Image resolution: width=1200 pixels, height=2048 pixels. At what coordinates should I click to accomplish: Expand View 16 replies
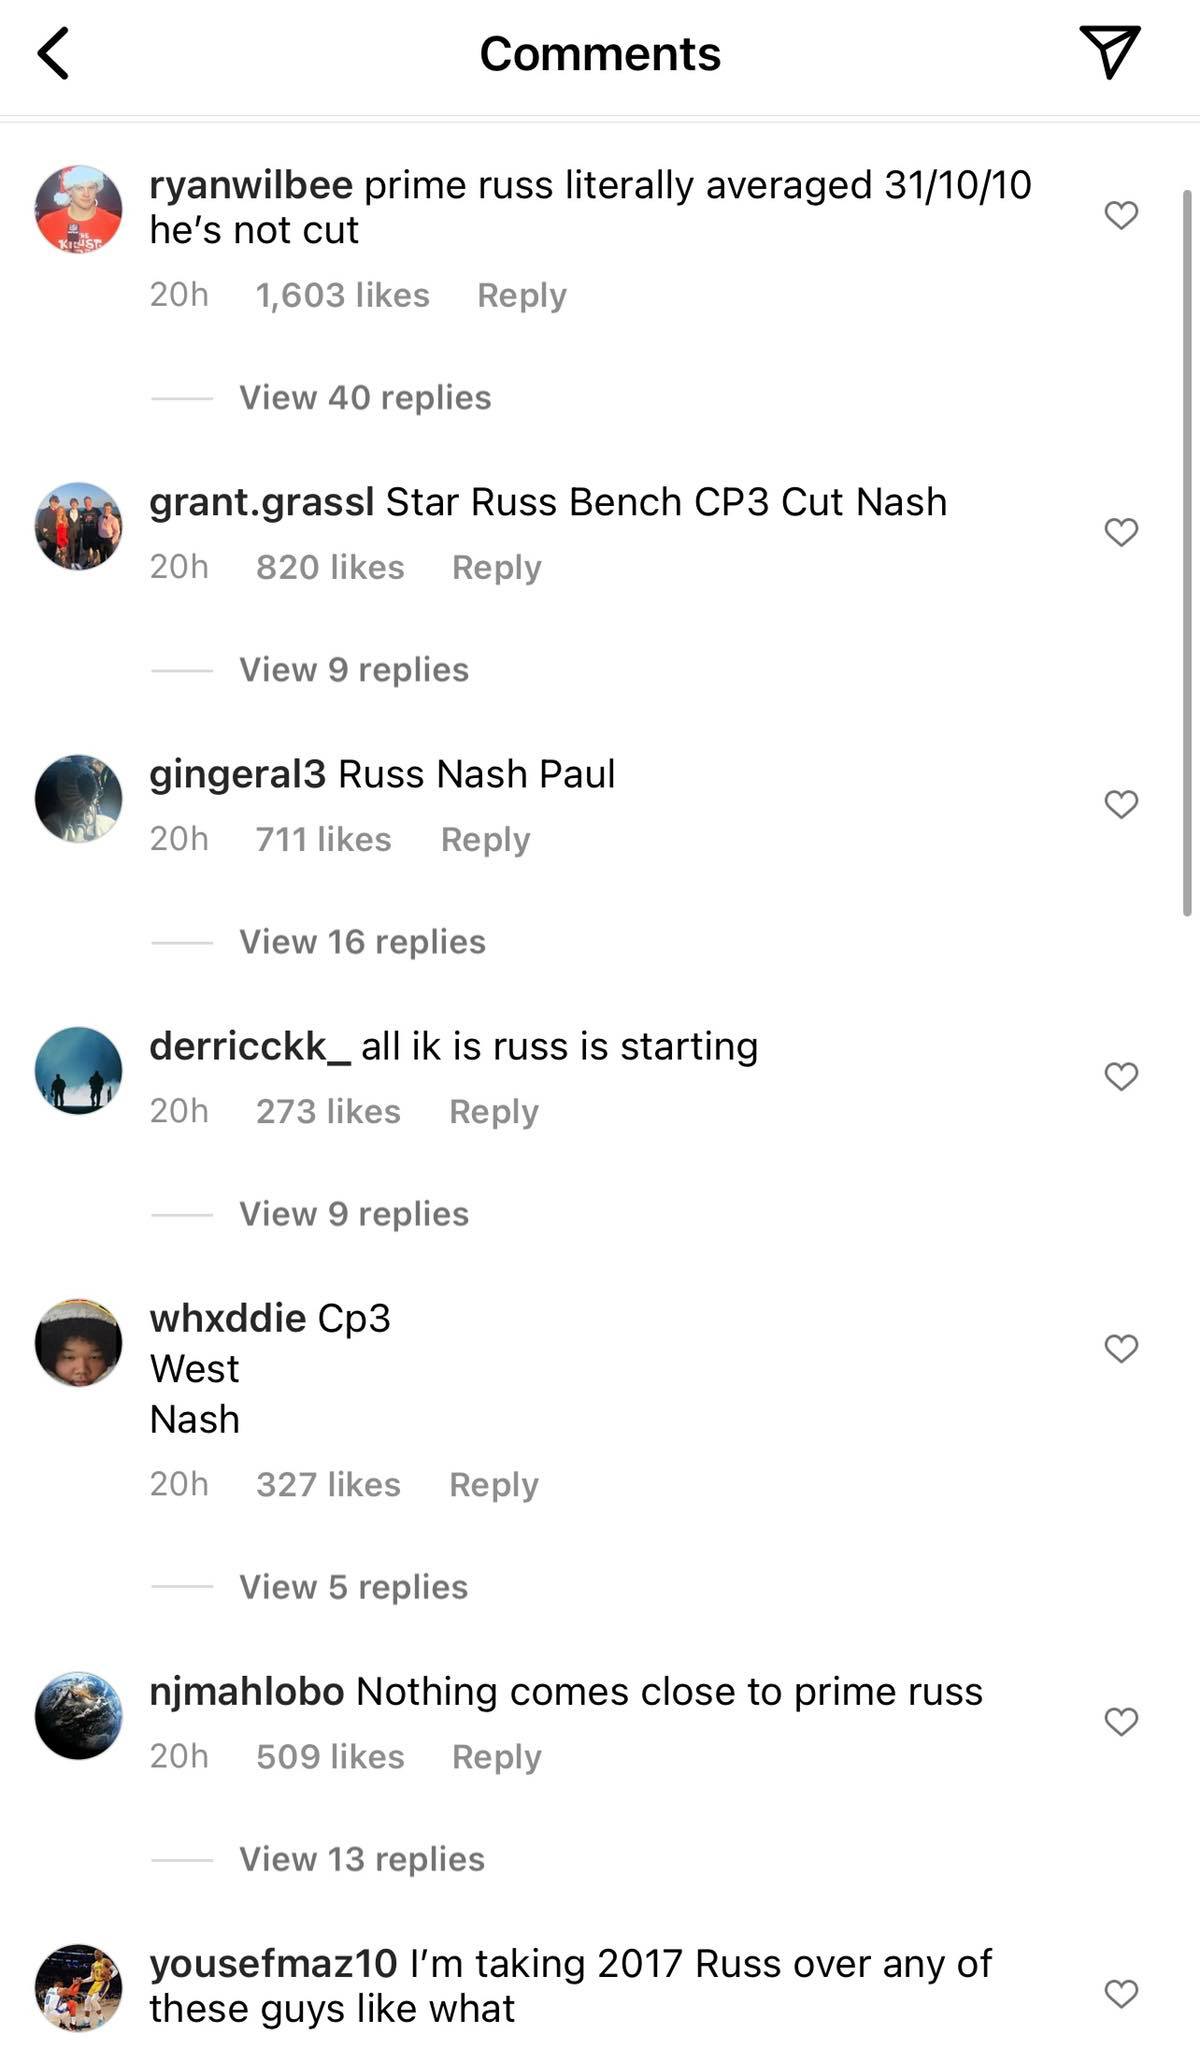[x=362, y=941]
